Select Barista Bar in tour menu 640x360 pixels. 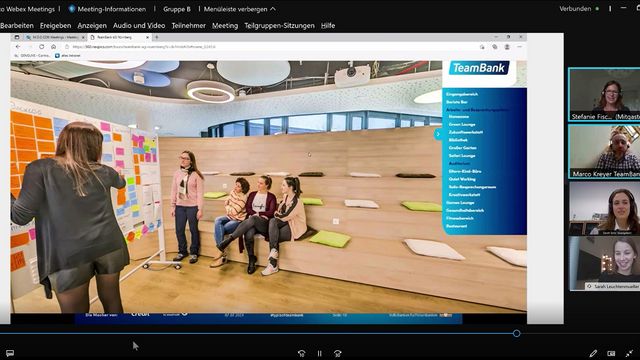[457, 102]
